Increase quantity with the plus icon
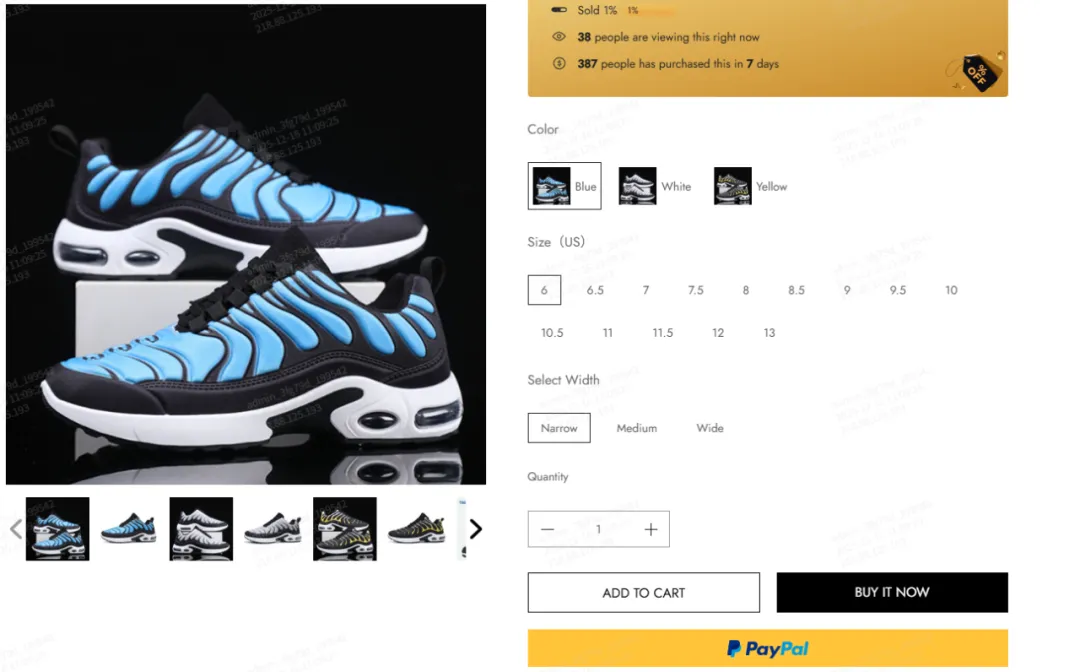 point(651,529)
